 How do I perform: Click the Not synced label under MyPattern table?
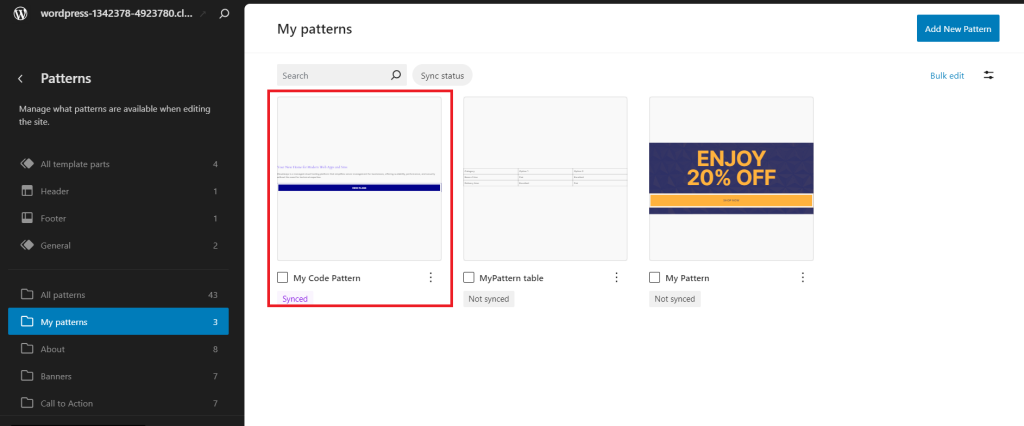489,299
